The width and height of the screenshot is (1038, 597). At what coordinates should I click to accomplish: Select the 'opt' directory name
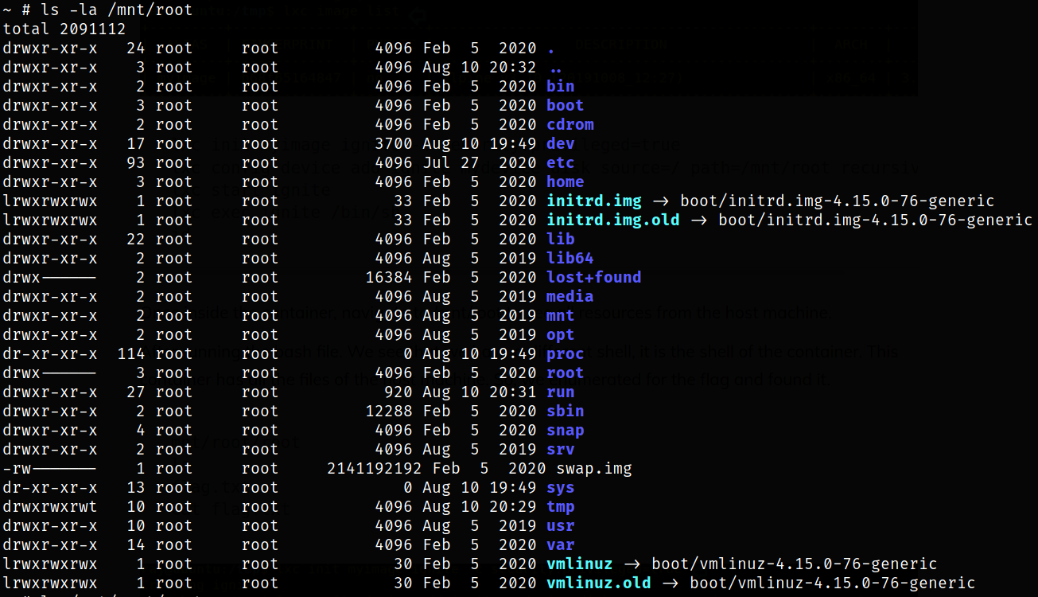pos(560,335)
